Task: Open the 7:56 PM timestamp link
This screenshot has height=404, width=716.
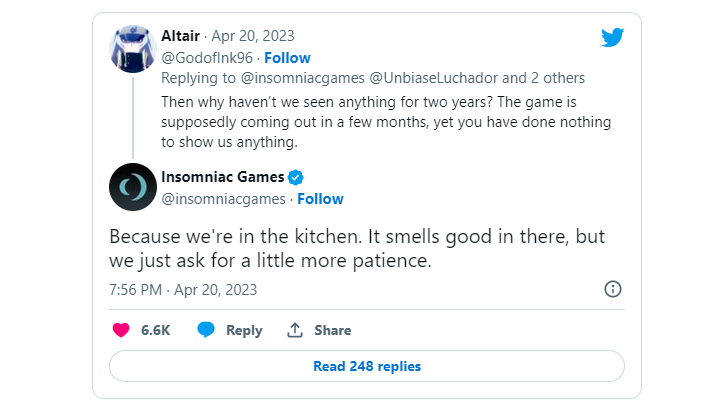Action: point(136,290)
